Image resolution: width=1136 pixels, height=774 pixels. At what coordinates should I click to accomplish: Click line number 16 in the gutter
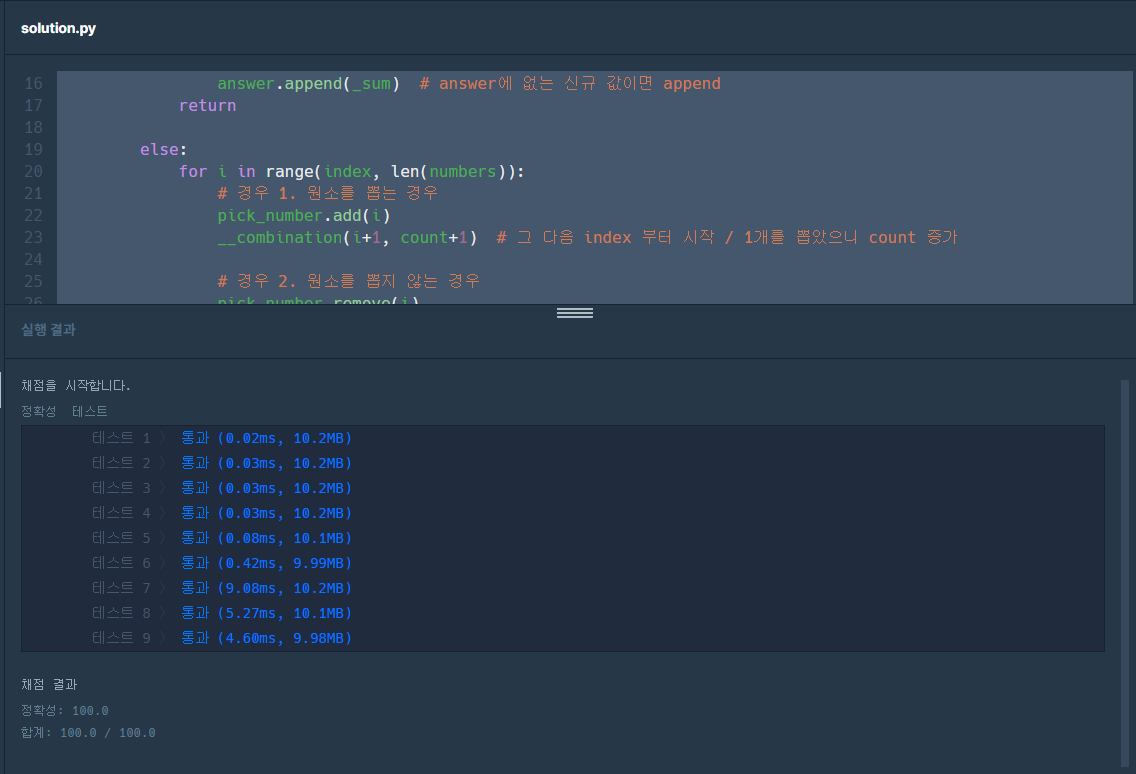[33, 83]
